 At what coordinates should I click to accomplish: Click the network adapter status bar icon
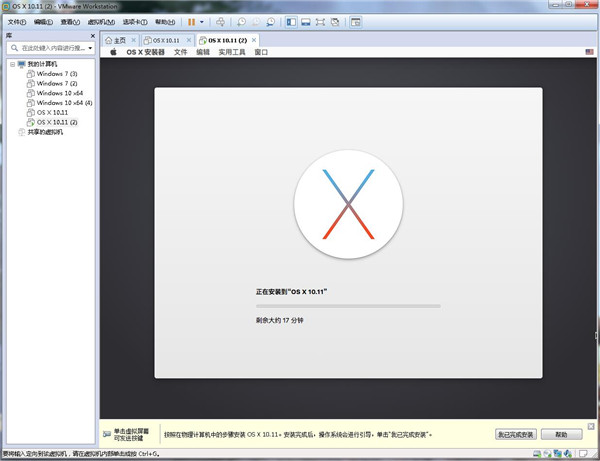(558, 454)
